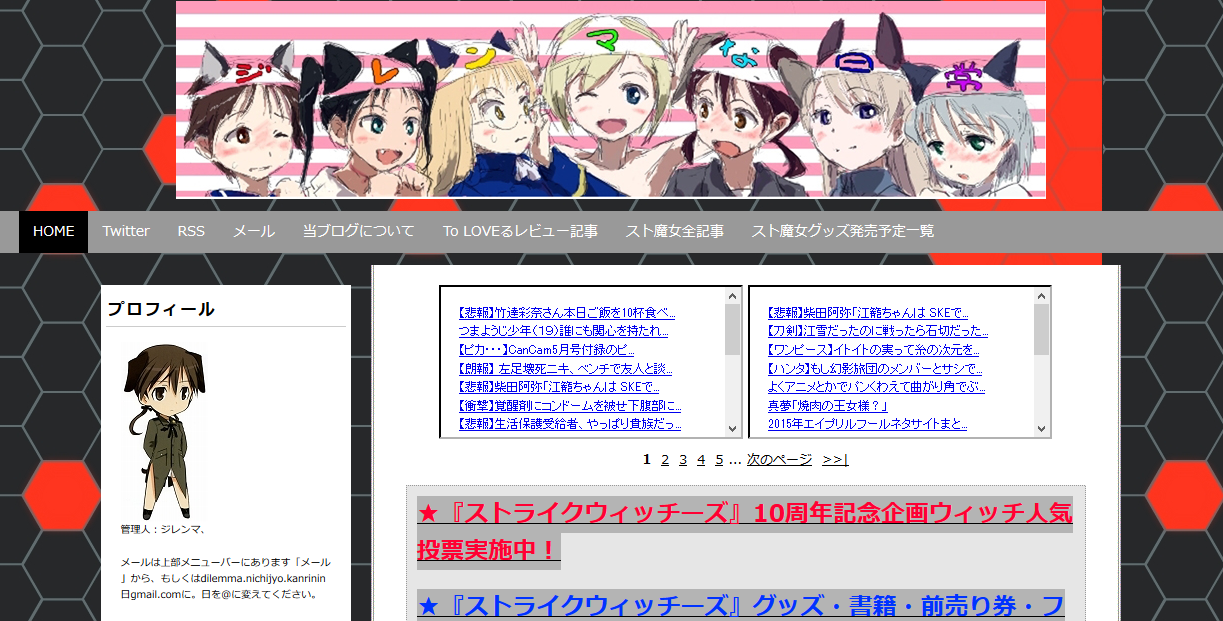Jump to last page with >>| link
Image resolution: width=1223 pixels, height=621 pixels.
coord(835,460)
